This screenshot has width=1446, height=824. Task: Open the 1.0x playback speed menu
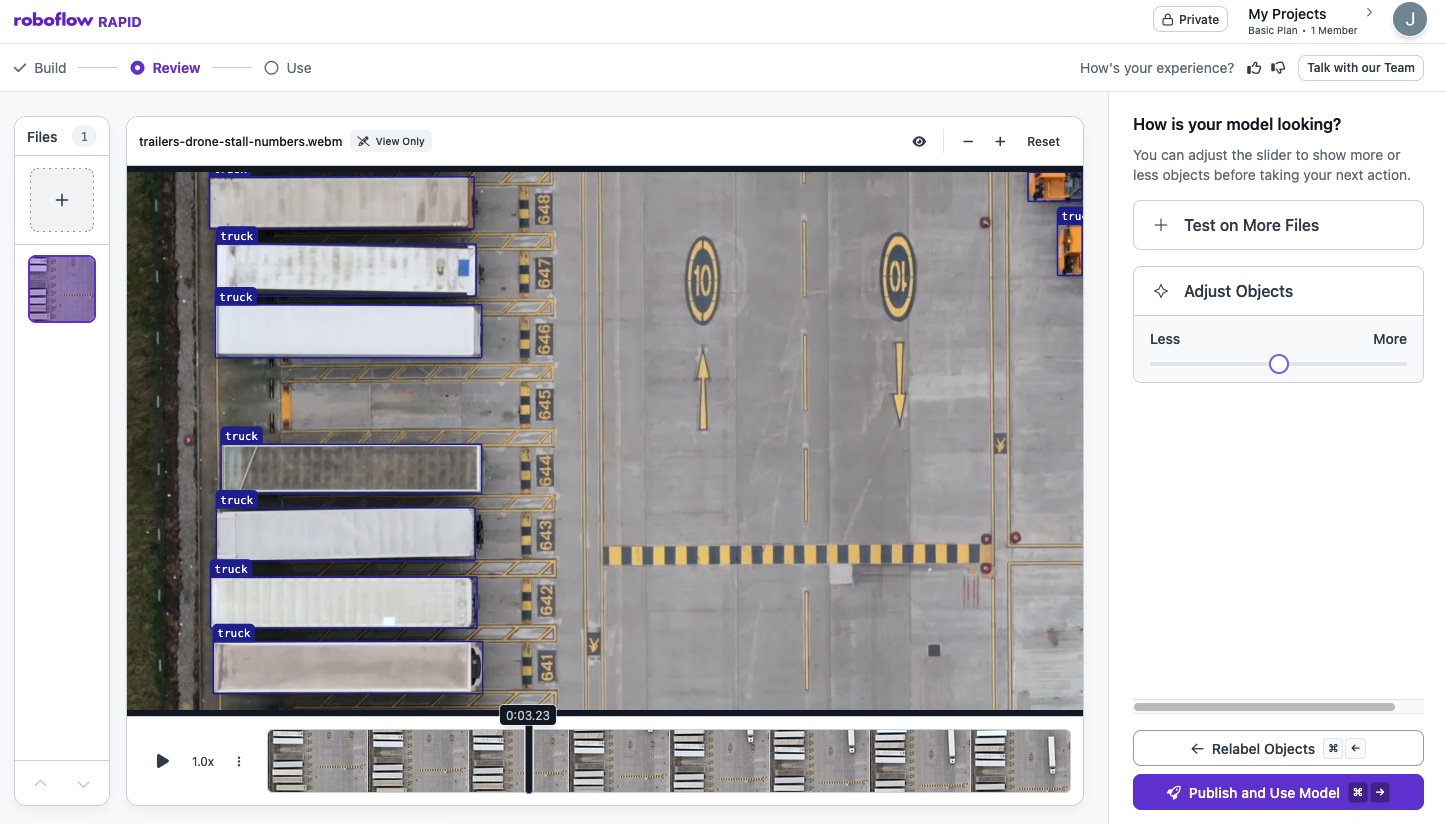pyautogui.click(x=203, y=761)
